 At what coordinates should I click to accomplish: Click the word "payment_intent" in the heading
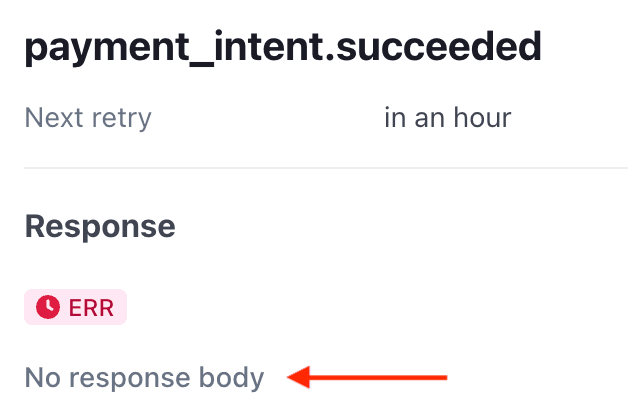coord(119,48)
